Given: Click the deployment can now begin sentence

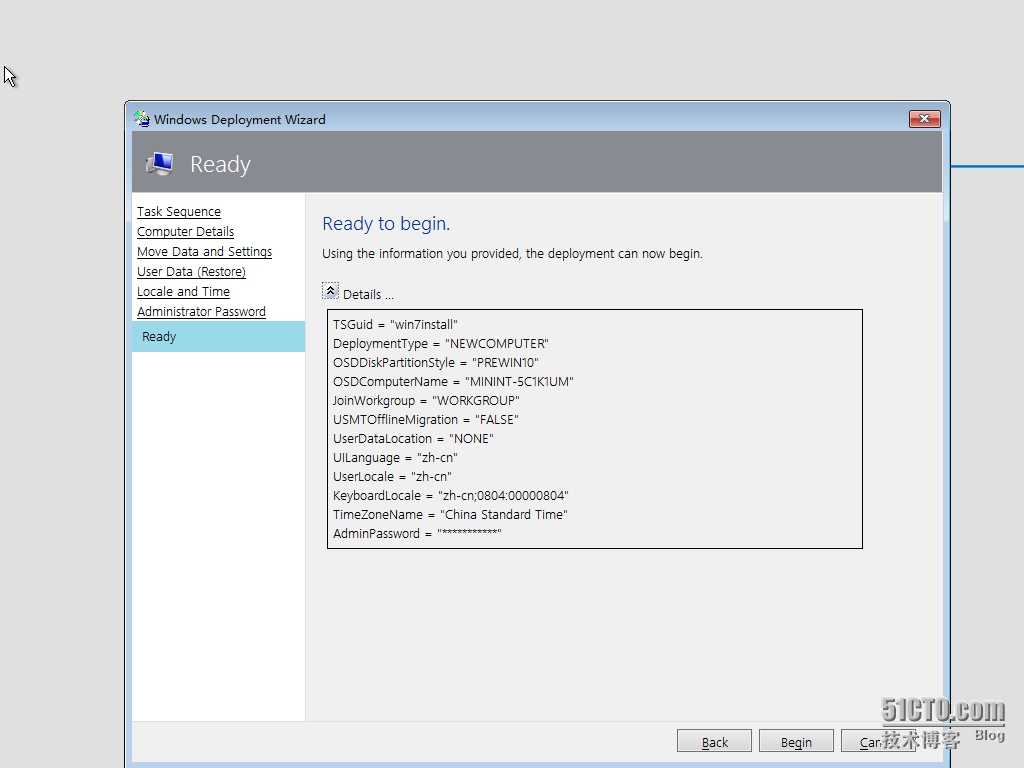Looking at the screenshot, I should tap(512, 253).
